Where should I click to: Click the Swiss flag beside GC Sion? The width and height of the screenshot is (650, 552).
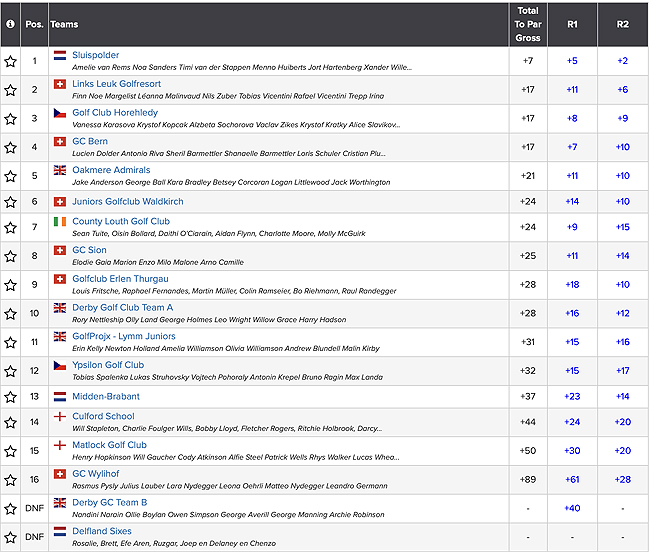point(60,250)
